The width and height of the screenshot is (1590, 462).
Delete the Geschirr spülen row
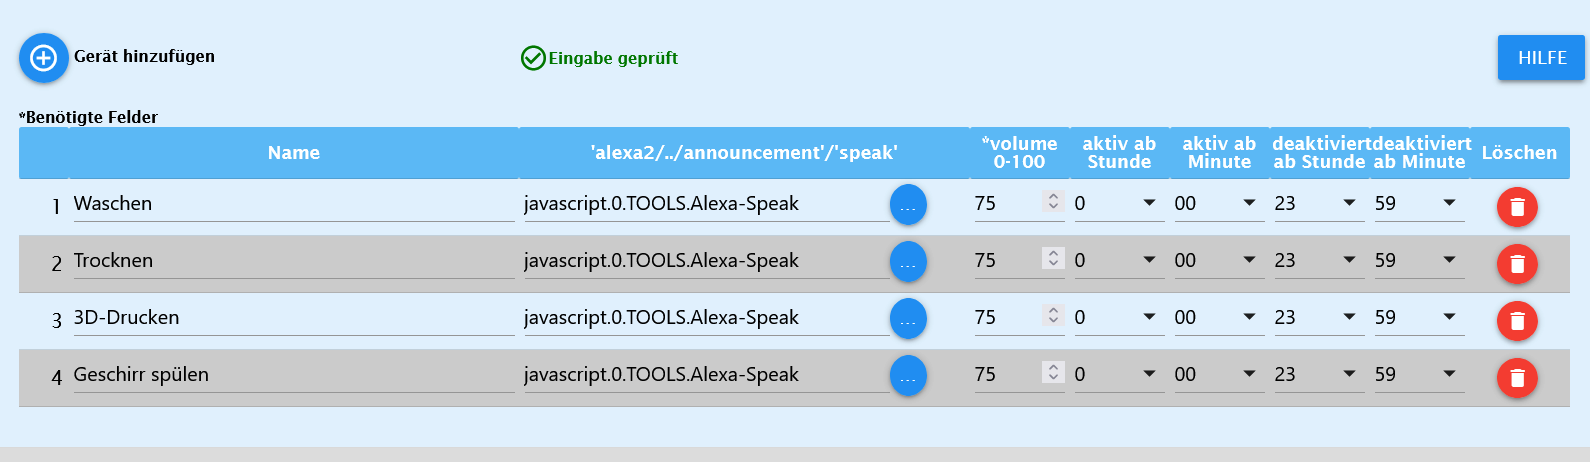1517,378
